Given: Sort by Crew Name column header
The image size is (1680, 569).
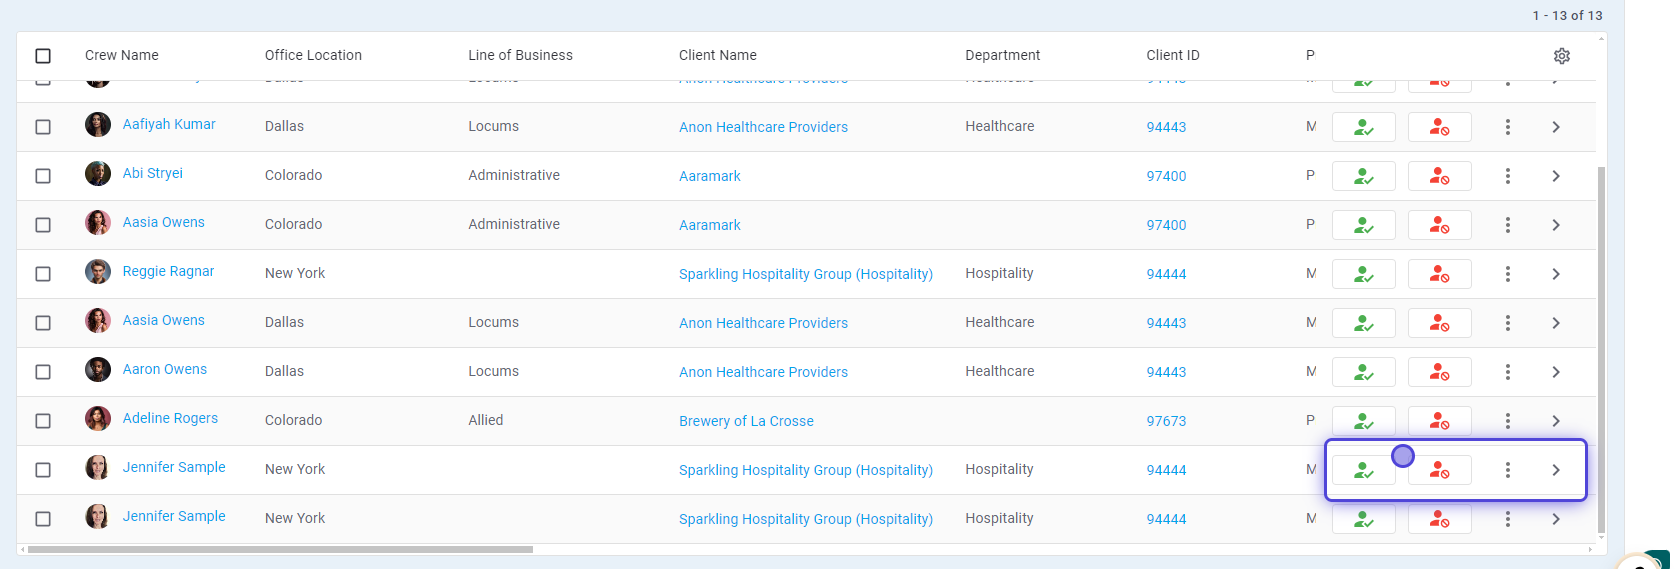Looking at the screenshot, I should (121, 55).
